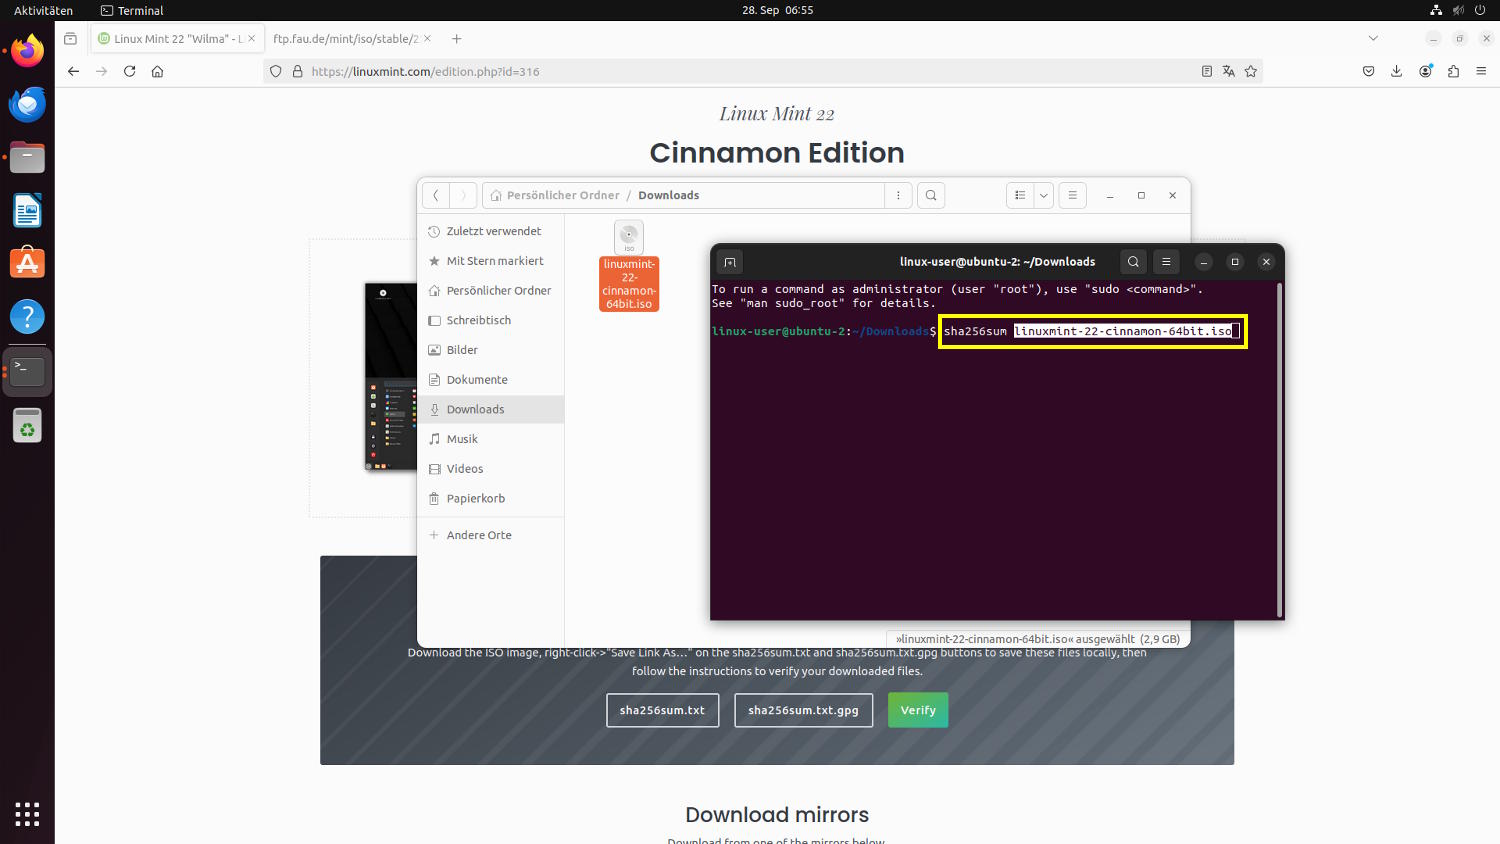The width and height of the screenshot is (1500, 844).
Task: Open the Firefox hamburger application menu
Action: click(x=1482, y=72)
